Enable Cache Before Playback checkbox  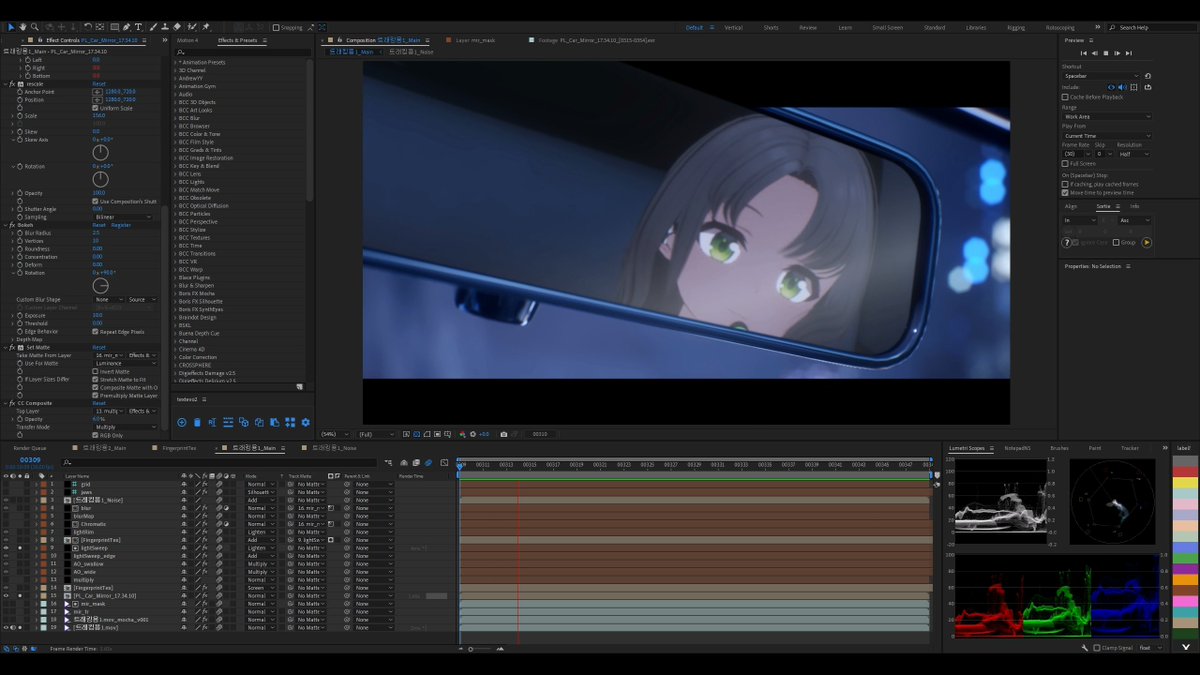pos(1065,97)
